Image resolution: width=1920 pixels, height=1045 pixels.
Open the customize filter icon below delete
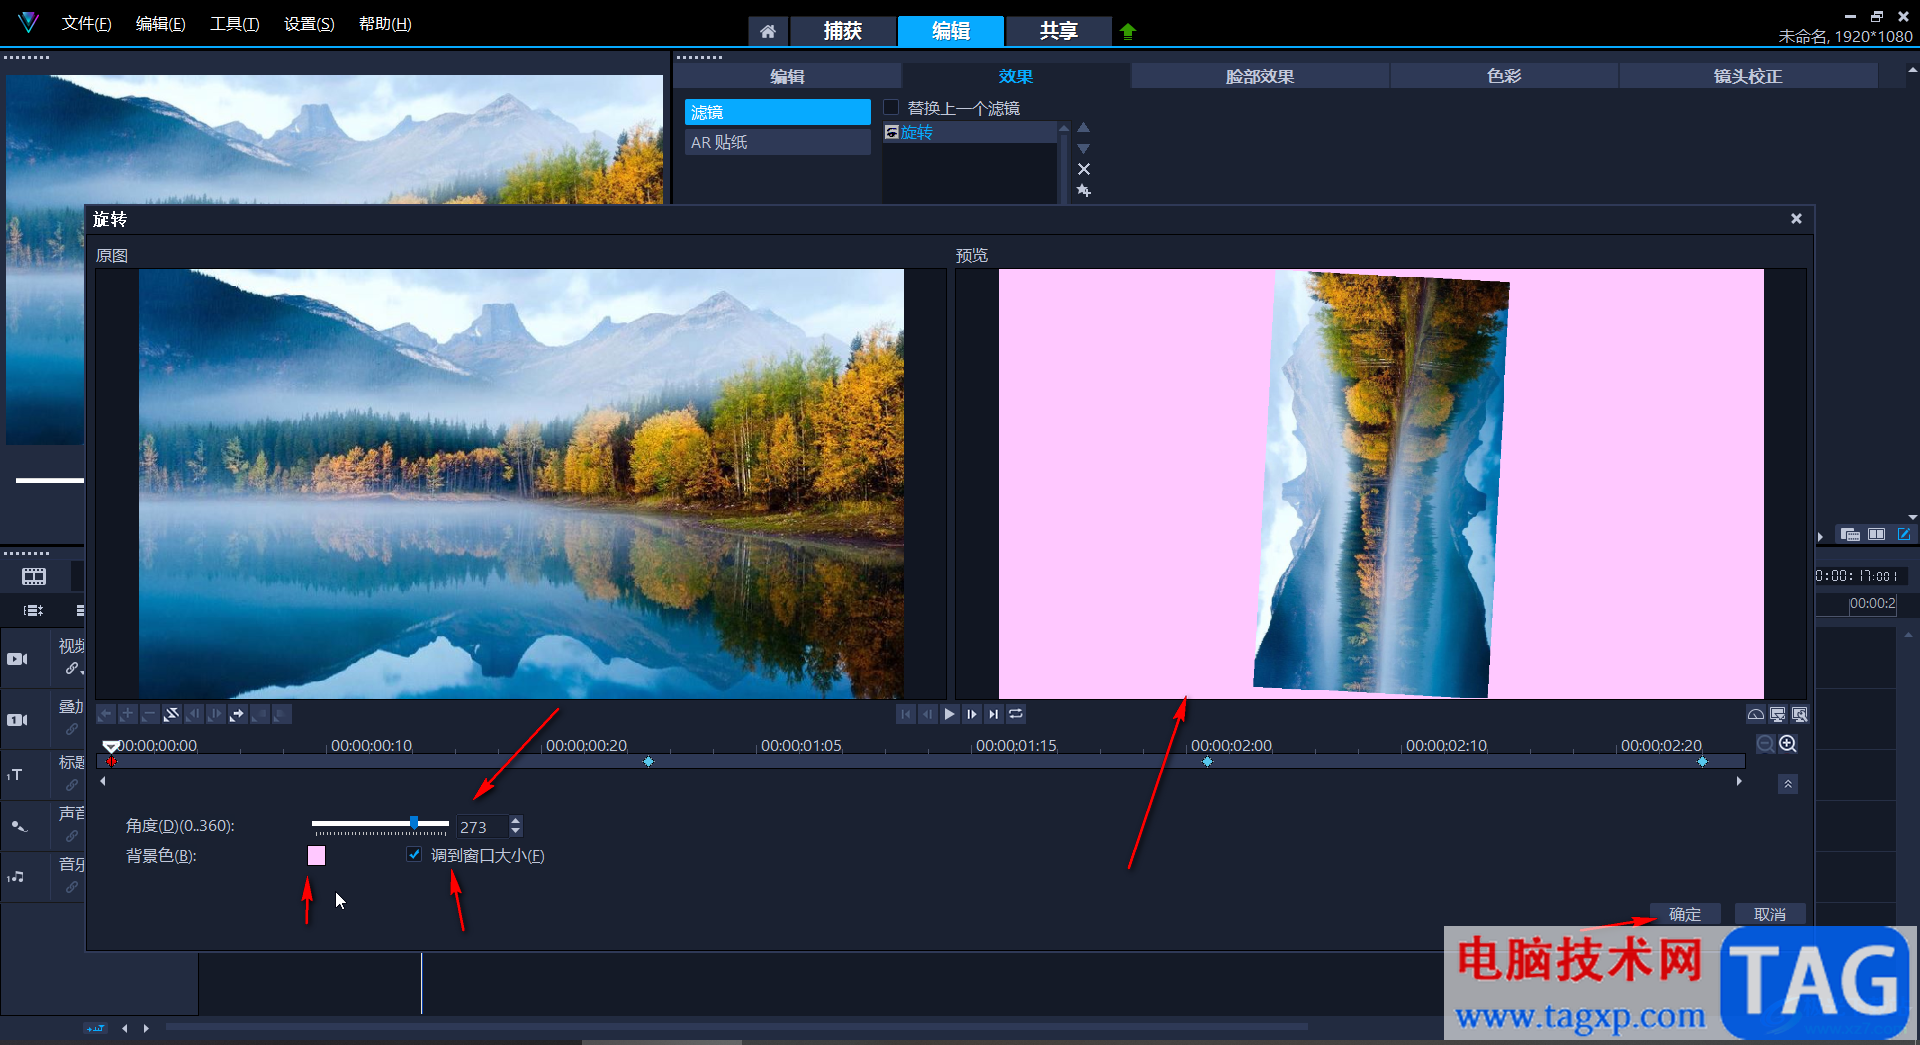1084,190
